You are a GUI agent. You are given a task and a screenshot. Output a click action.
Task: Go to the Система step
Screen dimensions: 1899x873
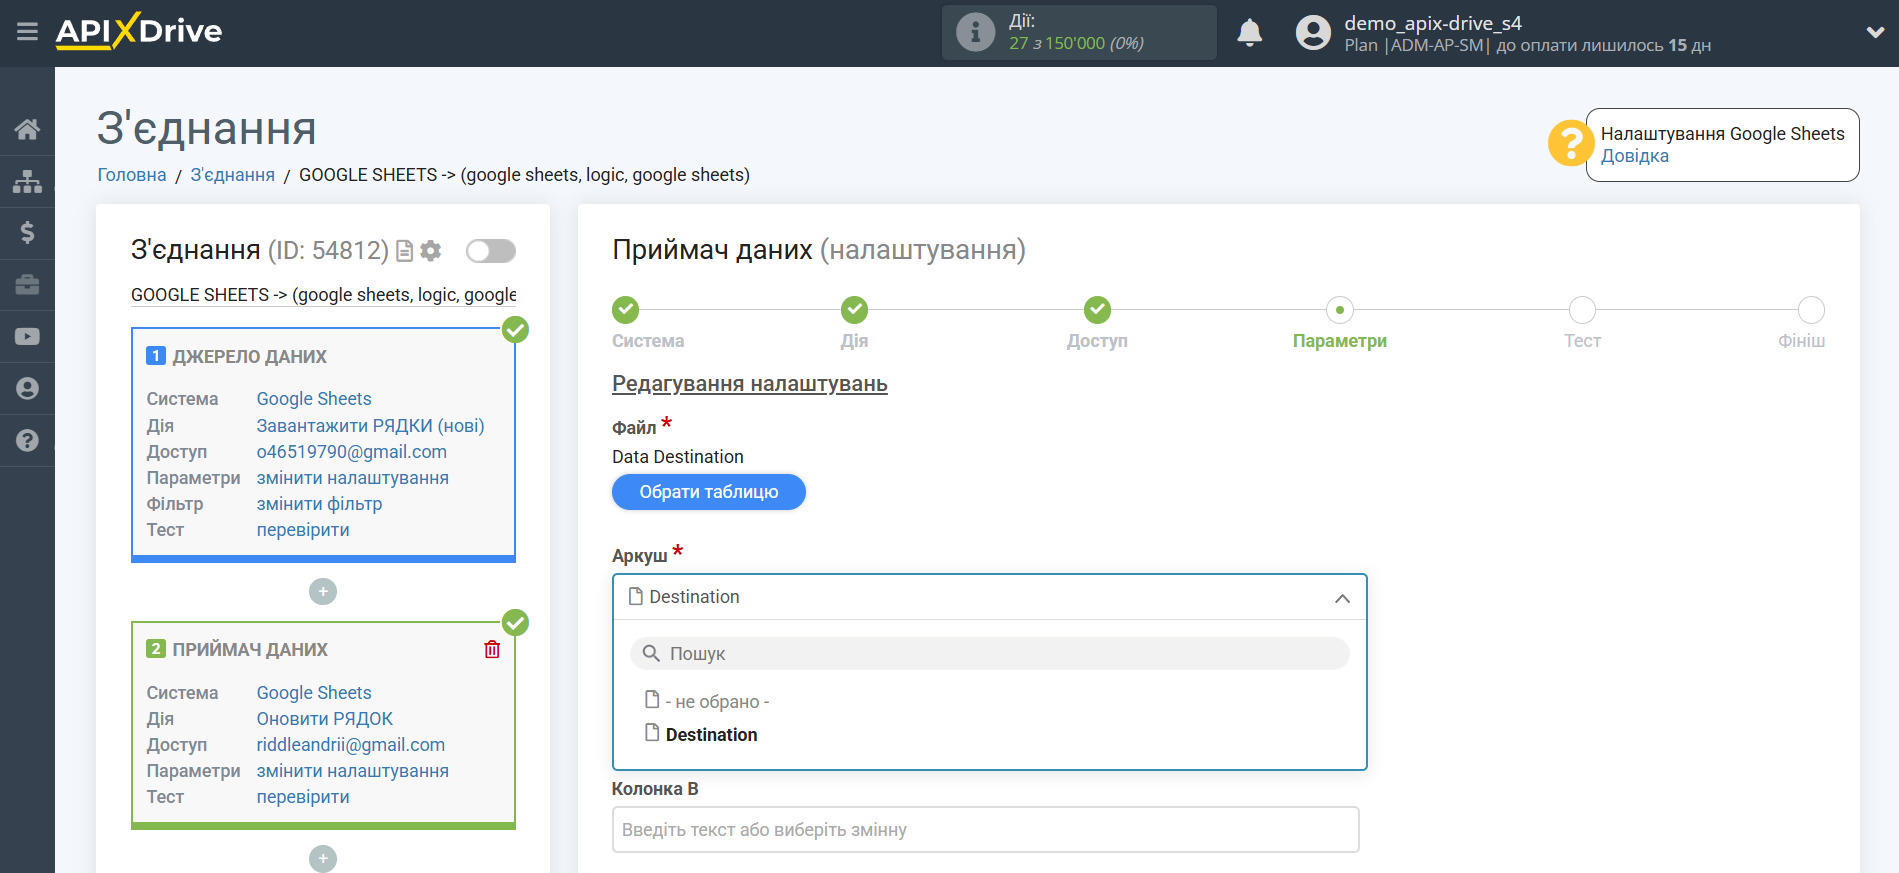(x=626, y=310)
